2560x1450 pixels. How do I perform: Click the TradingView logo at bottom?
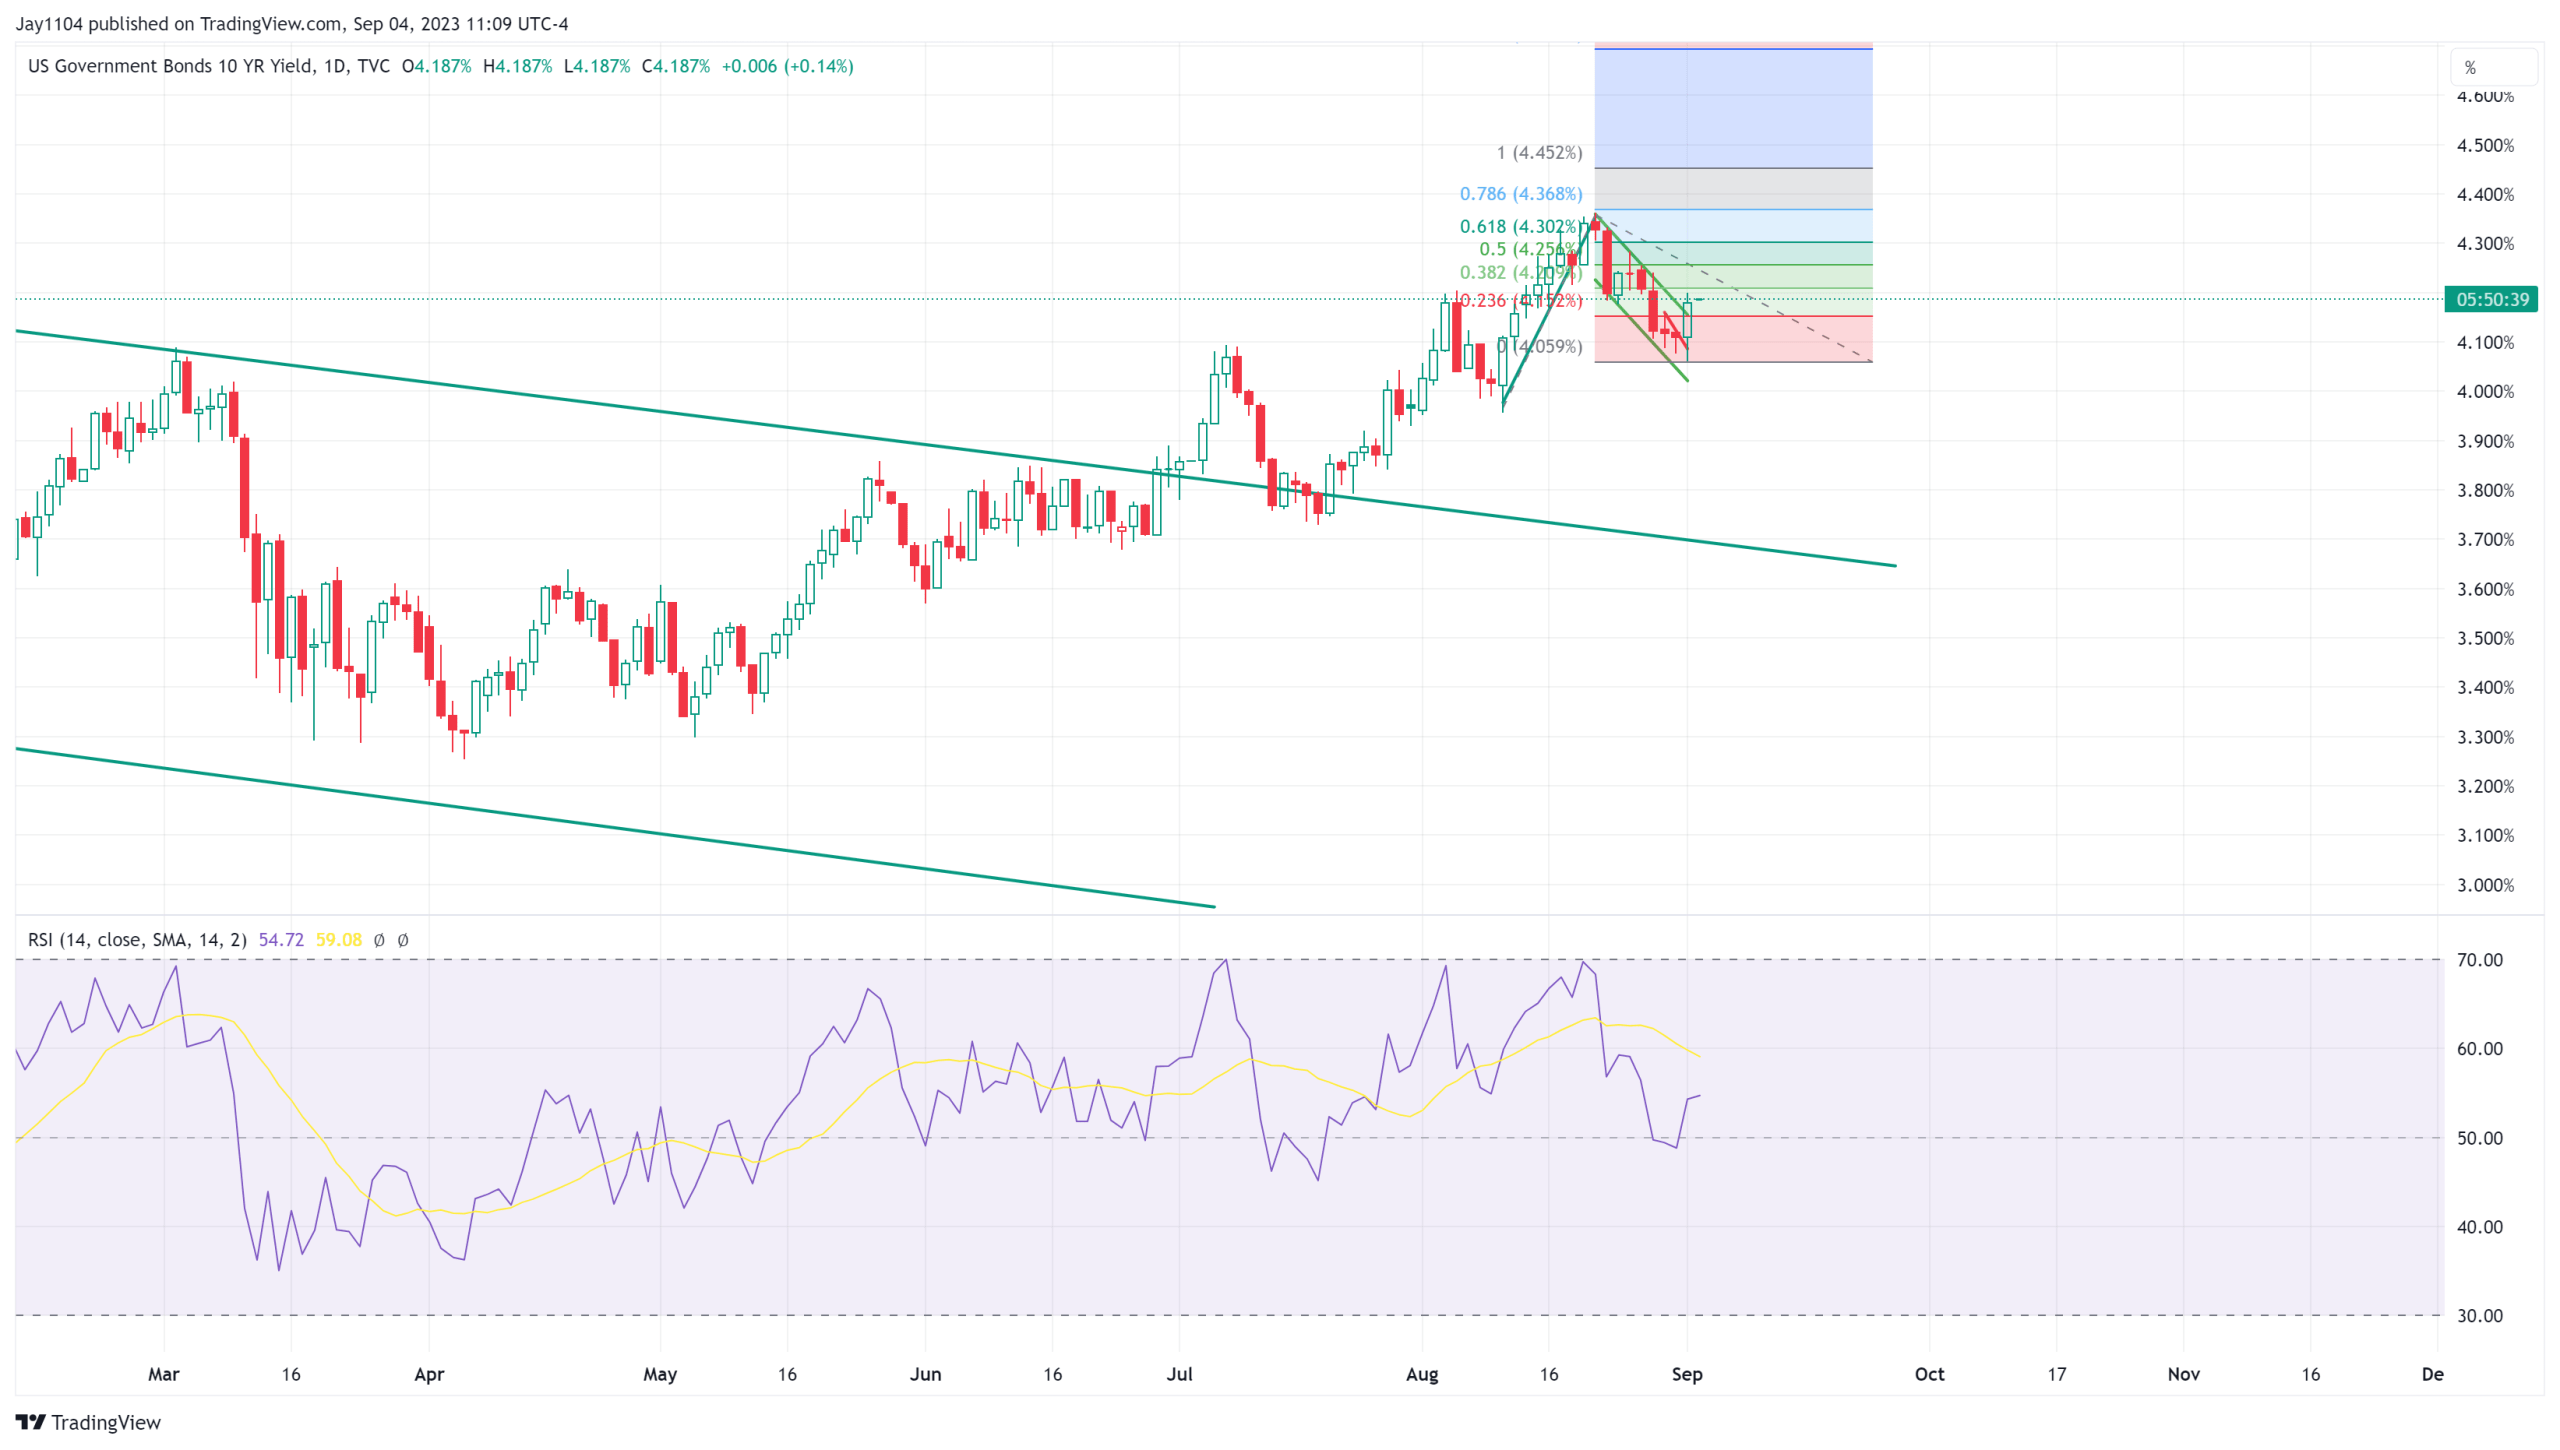pos(88,1422)
